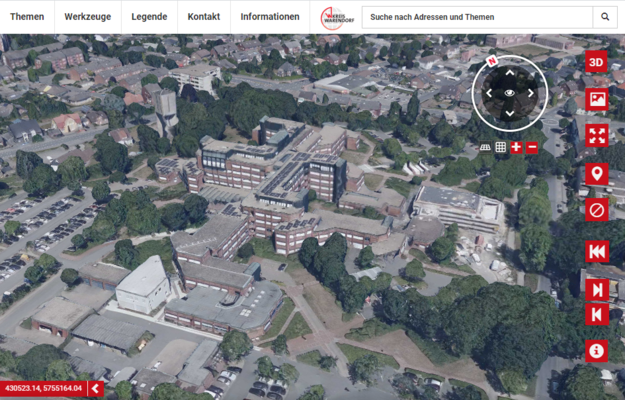Toggle the 3D view button

597,62
